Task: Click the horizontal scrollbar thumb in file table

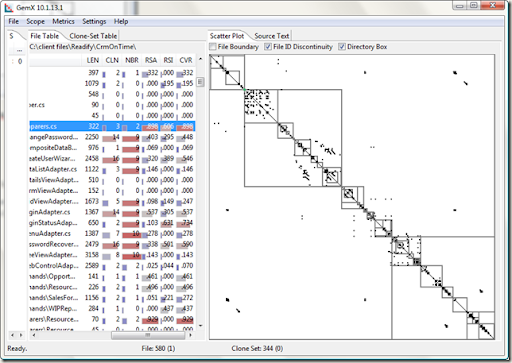Action: pos(148,335)
